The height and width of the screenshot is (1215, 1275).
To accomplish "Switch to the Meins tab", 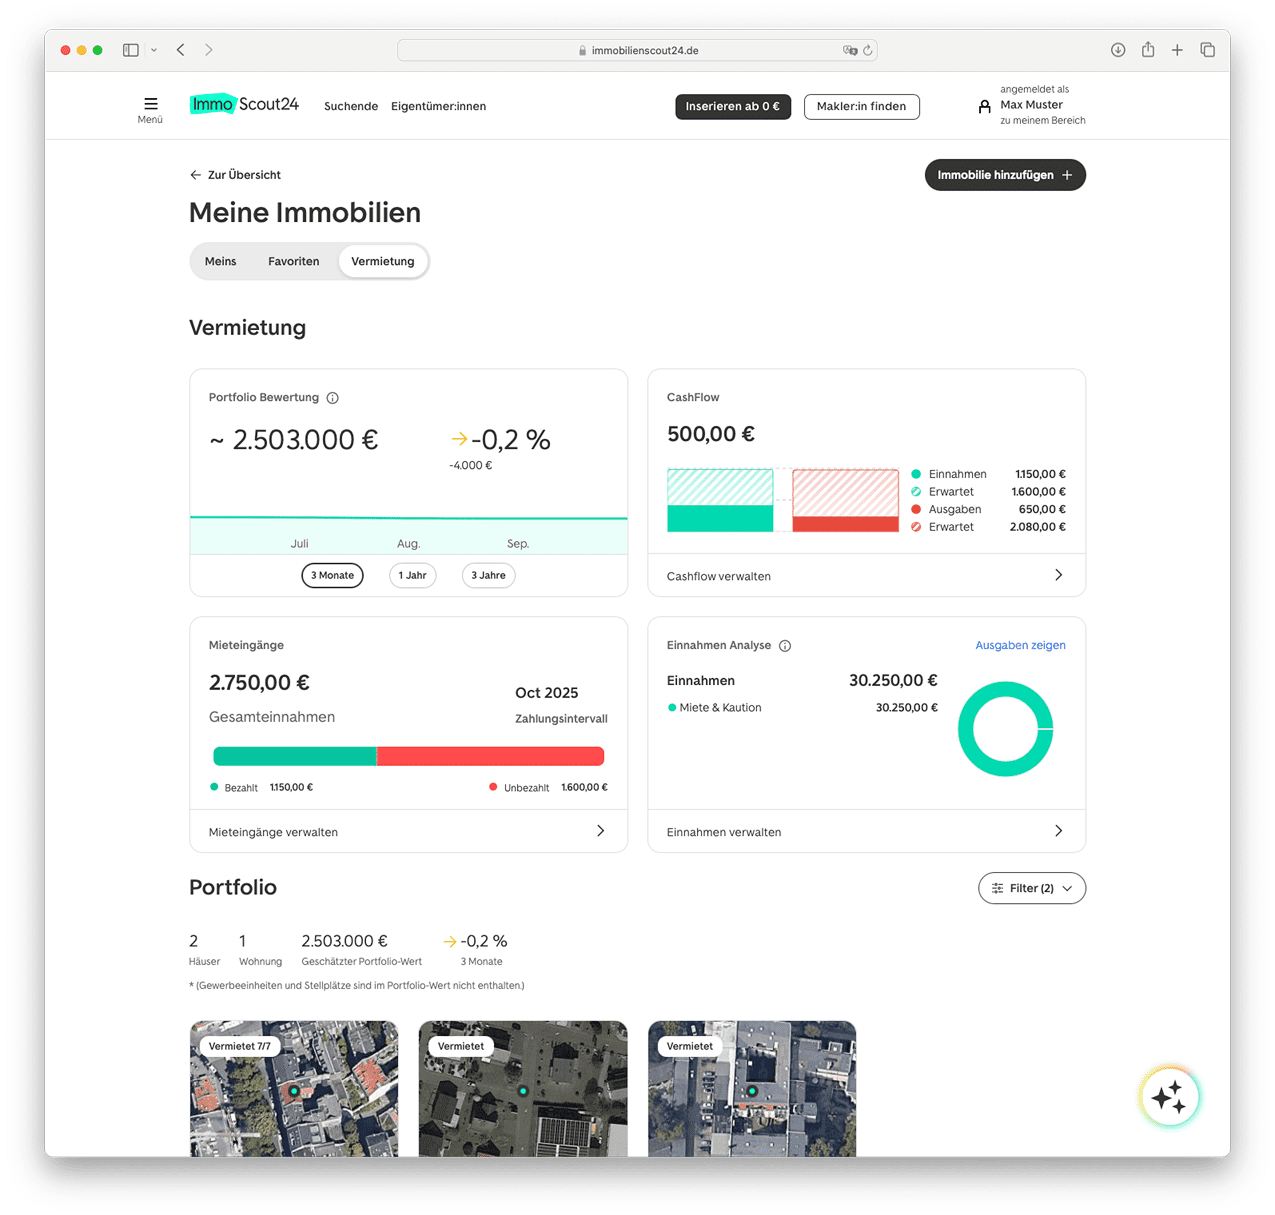I will (x=220, y=261).
